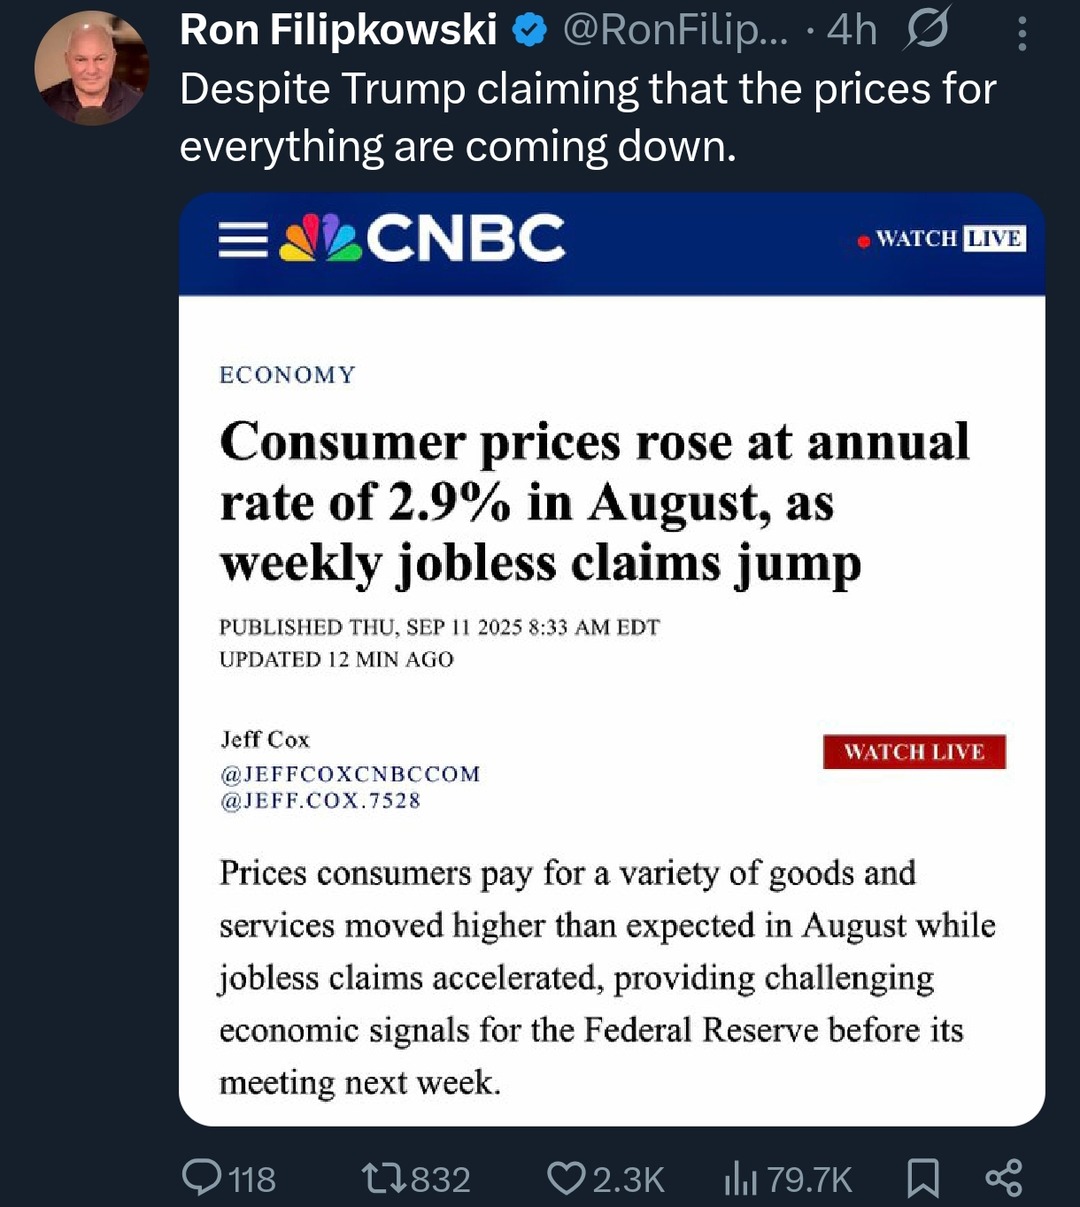Click Ron Filipkowski's verified badge

(x=528, y=28)
